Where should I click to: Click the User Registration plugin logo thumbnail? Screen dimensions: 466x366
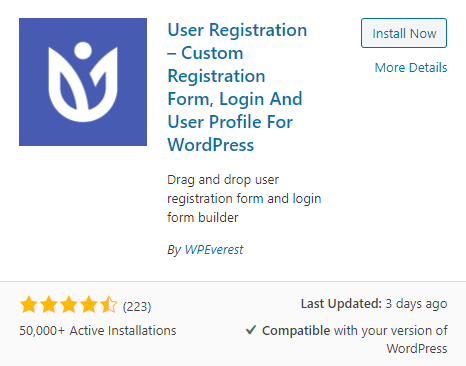(x=83, y=82)
